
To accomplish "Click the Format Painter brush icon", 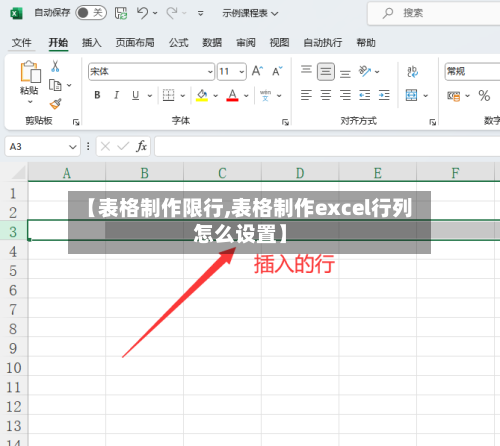I will coord(55,104).
